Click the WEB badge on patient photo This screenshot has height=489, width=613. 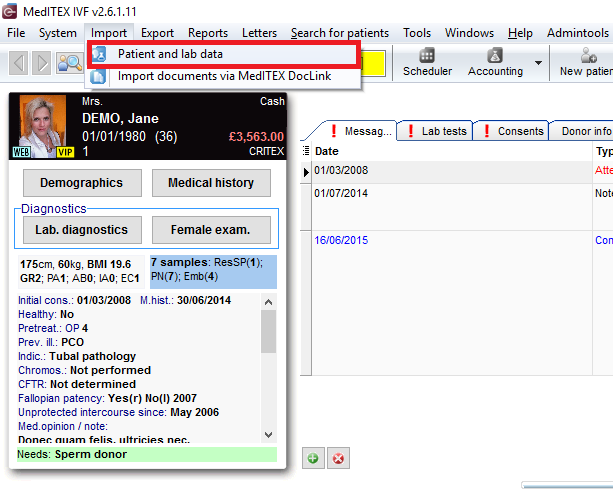click(21, 152)
